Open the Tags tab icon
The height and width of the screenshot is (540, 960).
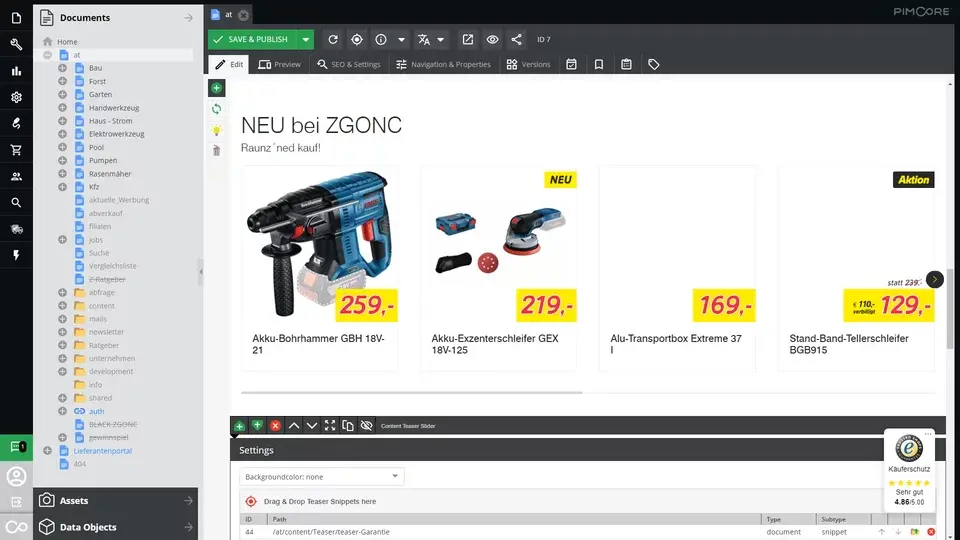654,64
